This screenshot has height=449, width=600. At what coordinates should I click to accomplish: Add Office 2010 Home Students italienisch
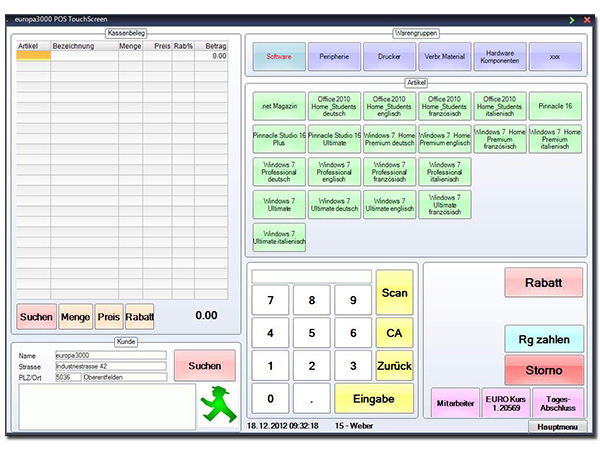pos(500,106)
